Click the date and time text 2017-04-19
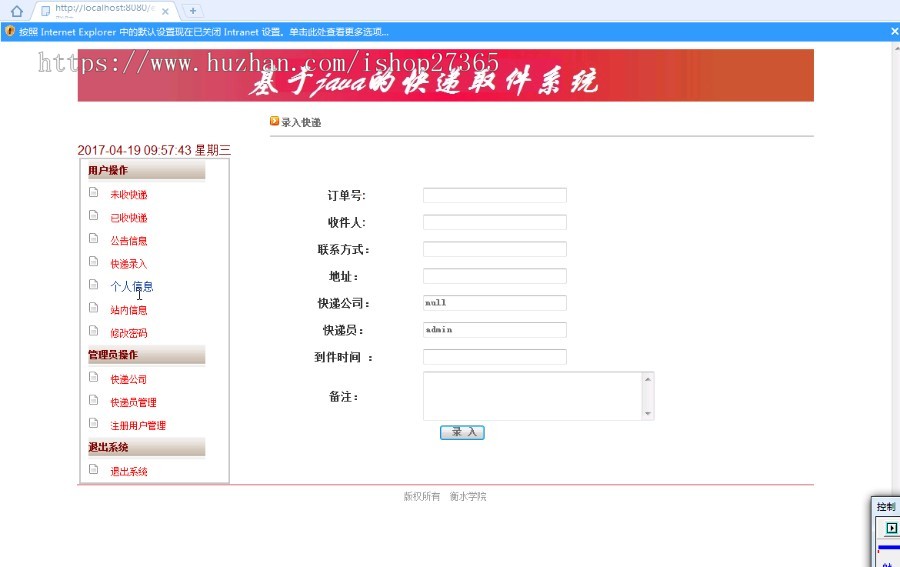The height and width of the screenshot is (567, 900). pos(154,150)
